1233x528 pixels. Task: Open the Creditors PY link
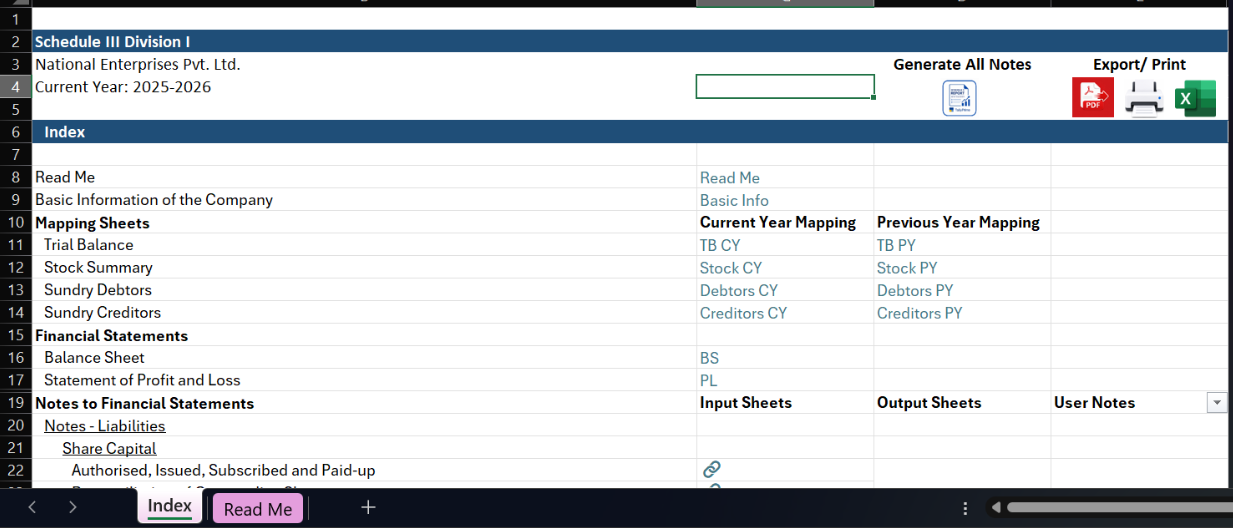(919, 313)
